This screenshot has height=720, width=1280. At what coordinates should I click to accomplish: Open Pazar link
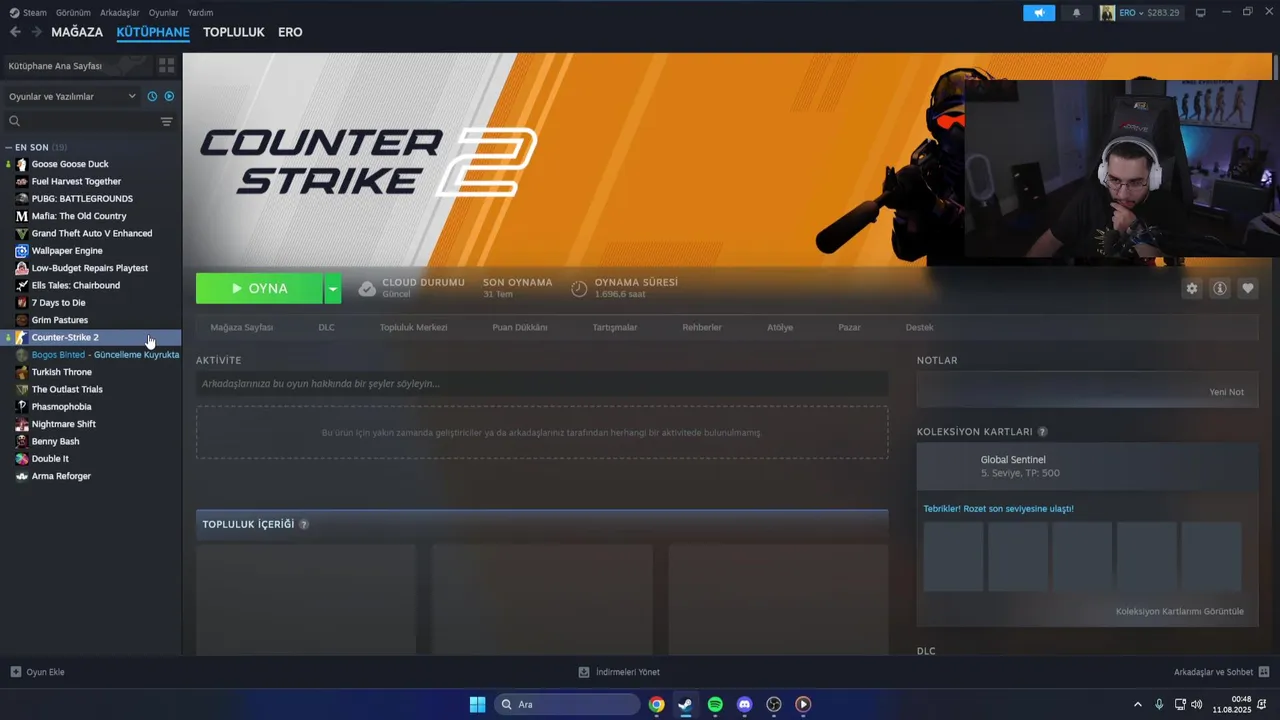849,327
